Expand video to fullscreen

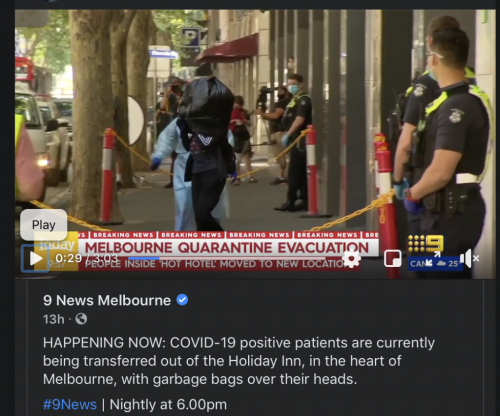click(x=433, y=259)
